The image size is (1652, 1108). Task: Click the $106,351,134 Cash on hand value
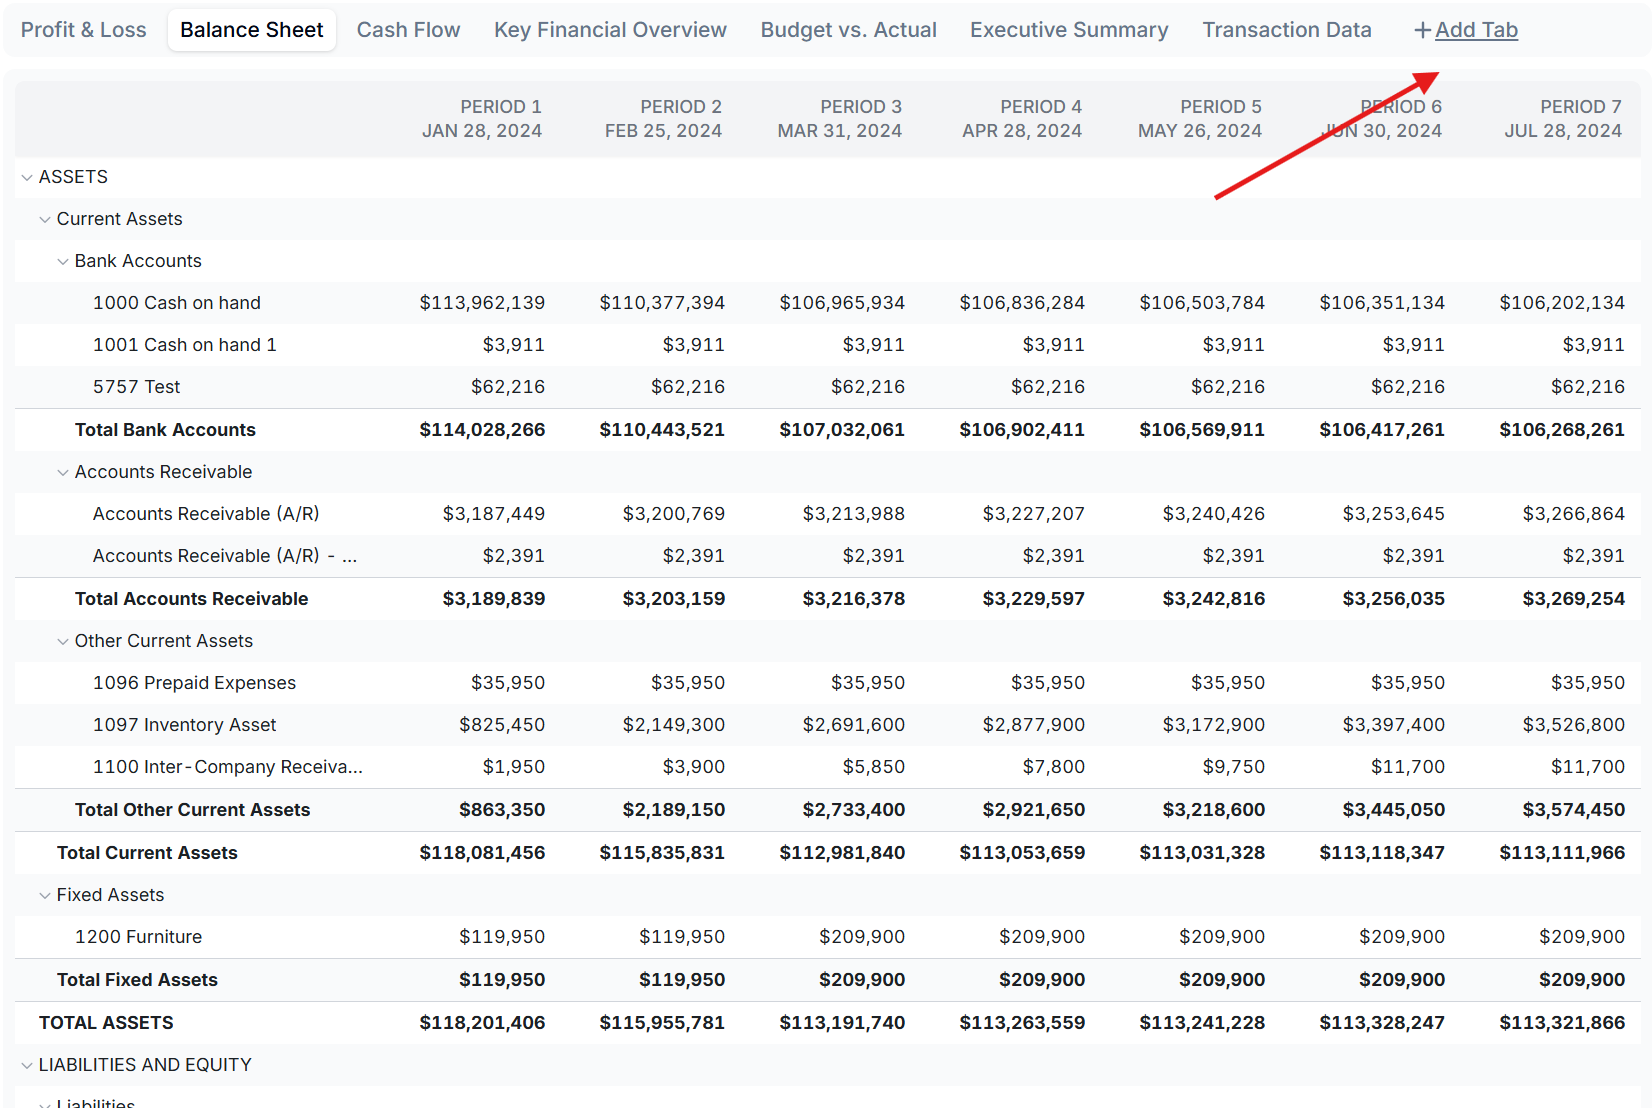[x=1382, y=303]
